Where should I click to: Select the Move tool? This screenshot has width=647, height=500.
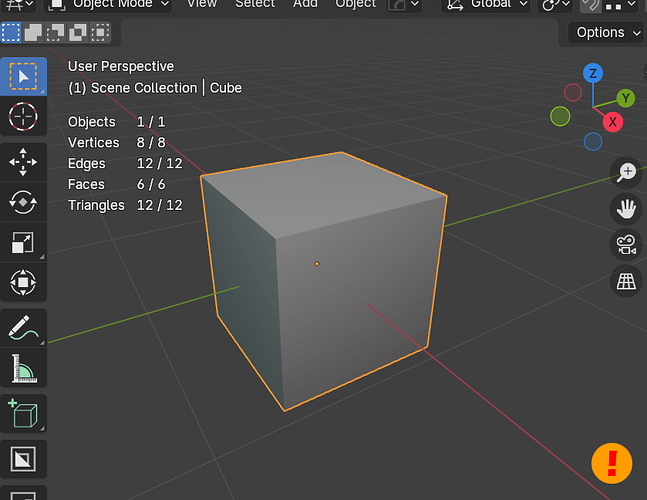pyautogui.click(x=23, y=162)
